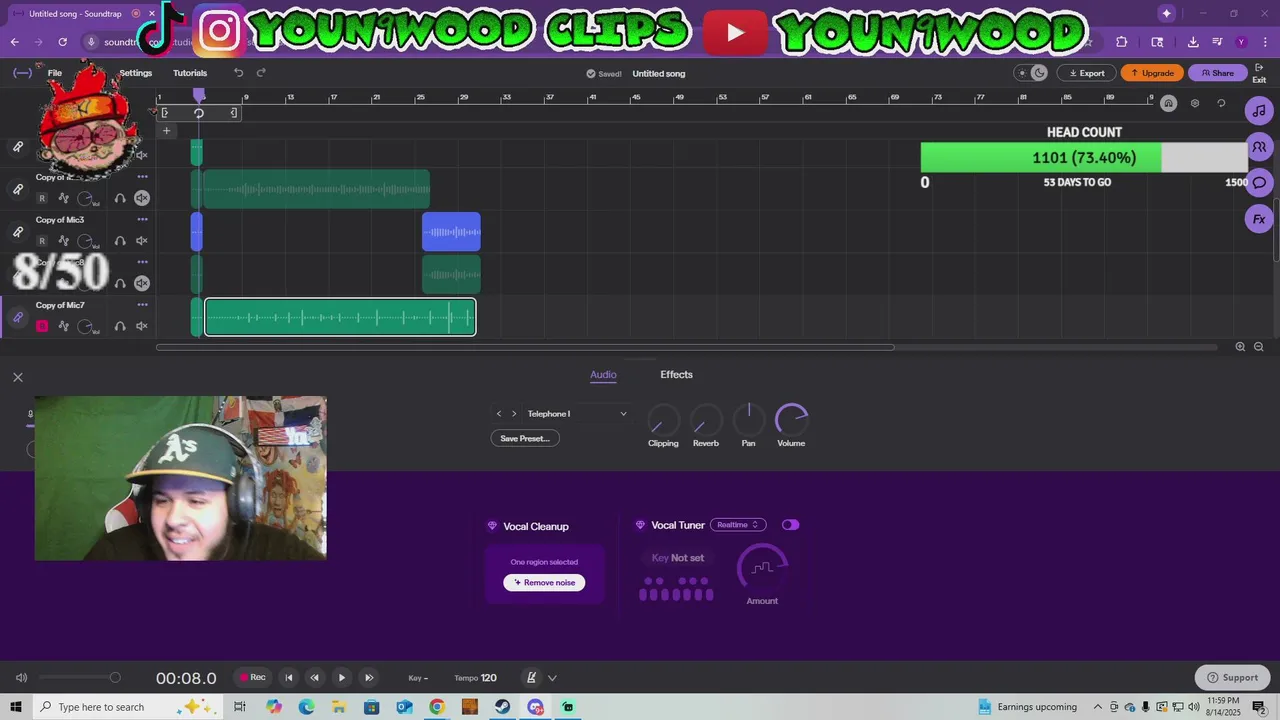Click the hexagon settings icon beside the magnet
1280x720 pixels.
1194,103
